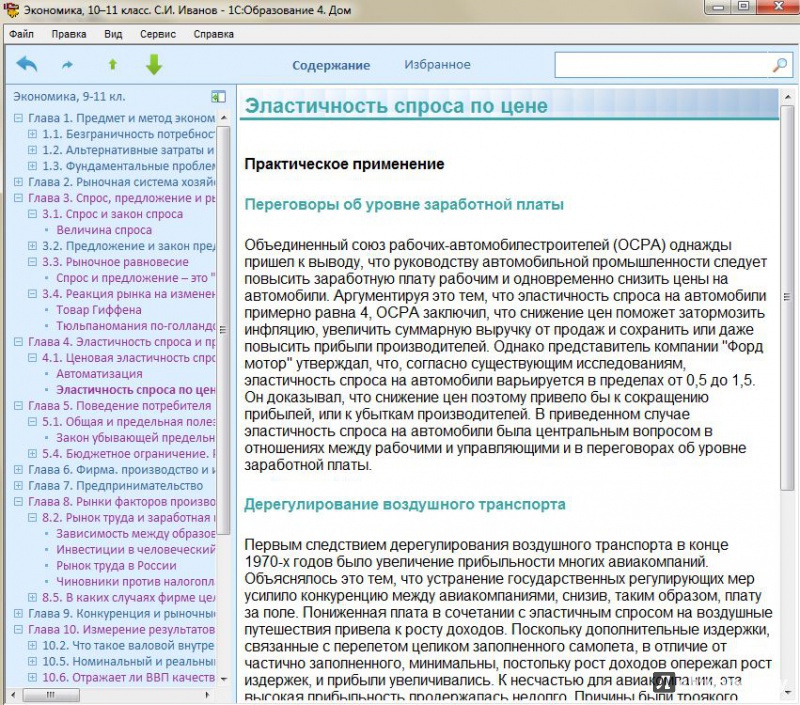This screenshot has height=705, width=800.
Task: Open the Вид menu
Action: (x=113, y=34)
